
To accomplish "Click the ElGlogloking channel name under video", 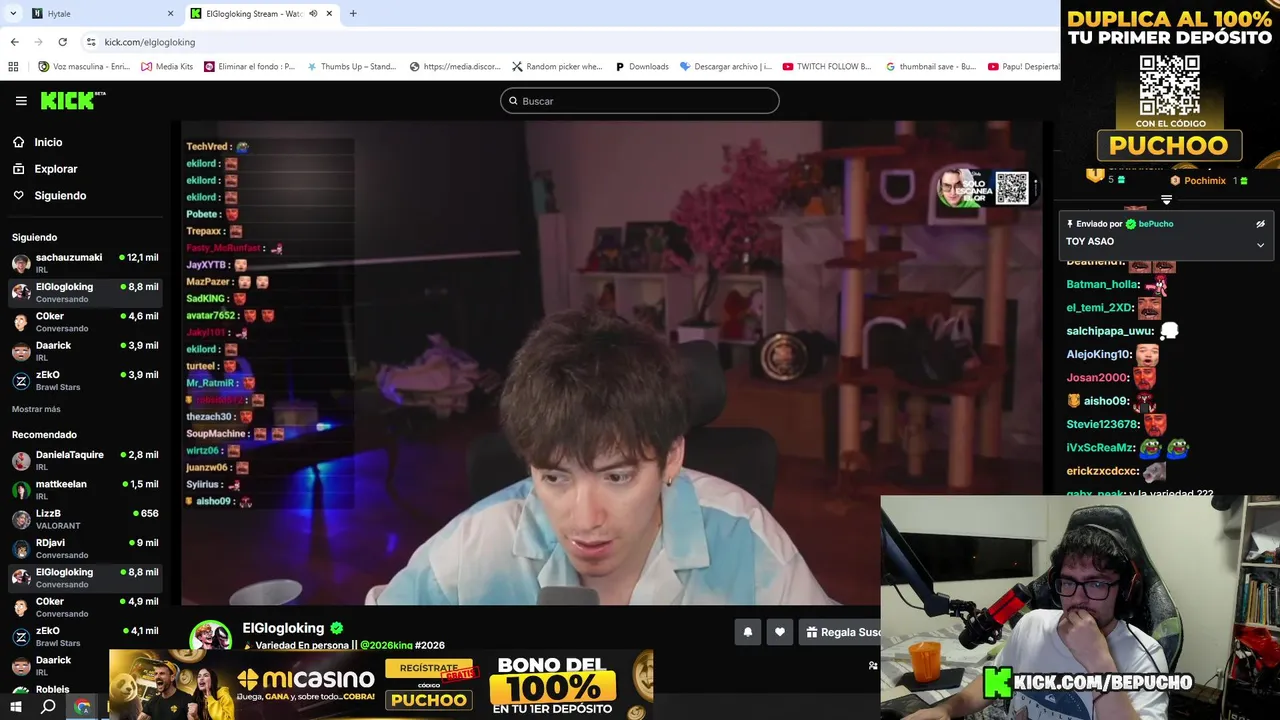I will 283,628.
